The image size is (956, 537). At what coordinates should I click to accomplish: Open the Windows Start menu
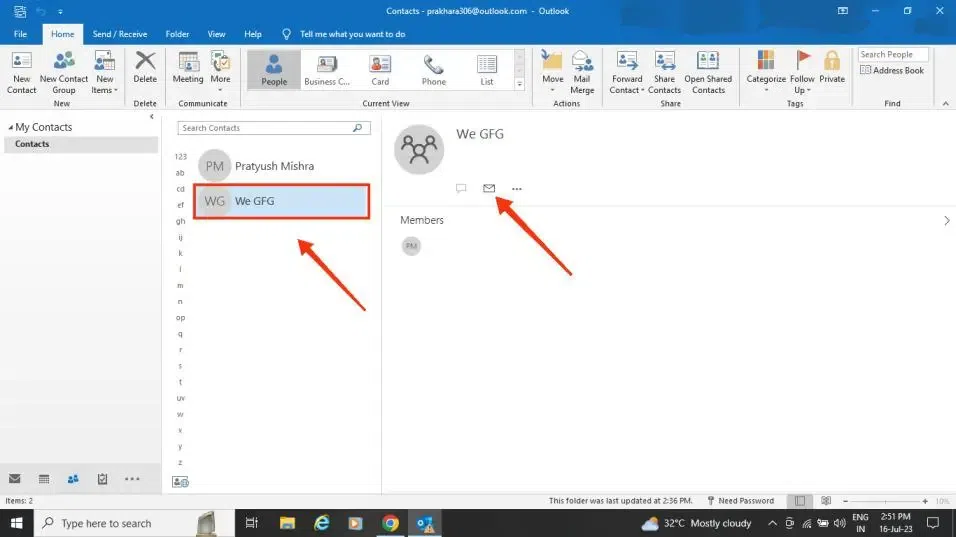[16, 524]
